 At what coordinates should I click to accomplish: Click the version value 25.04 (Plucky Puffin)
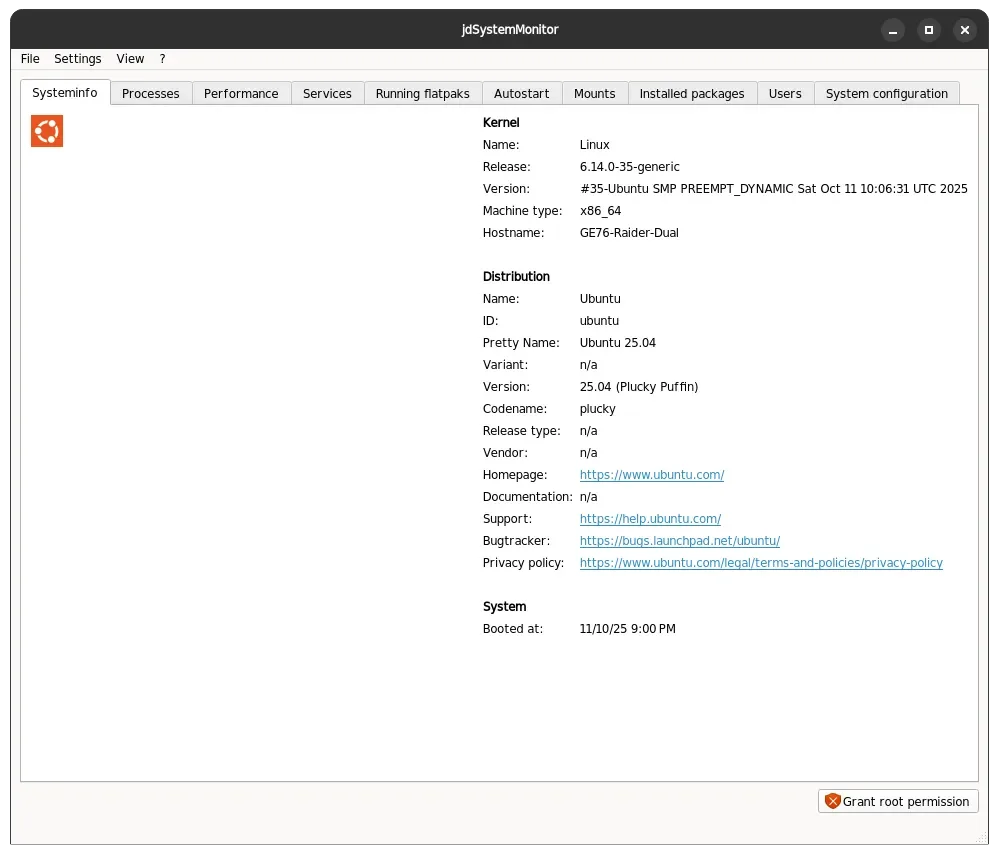[x=639, y=387]
